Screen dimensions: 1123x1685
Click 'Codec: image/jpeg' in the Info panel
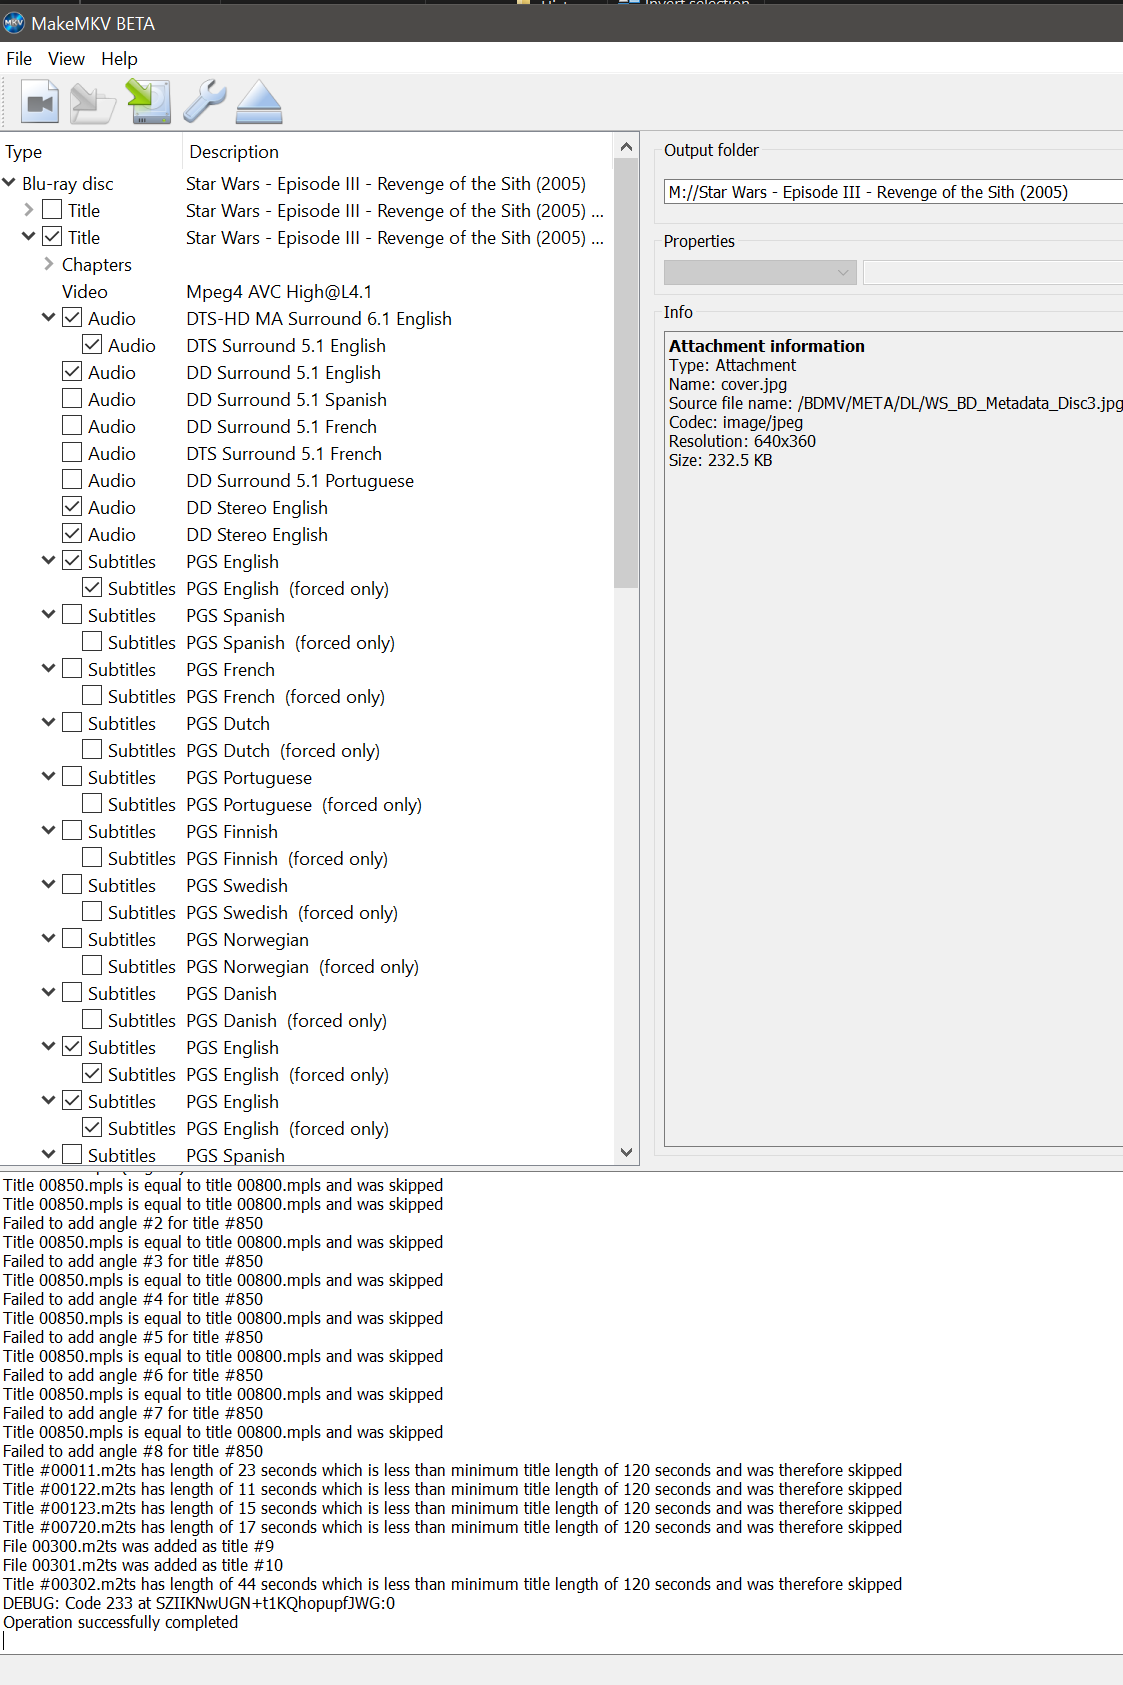736,422
